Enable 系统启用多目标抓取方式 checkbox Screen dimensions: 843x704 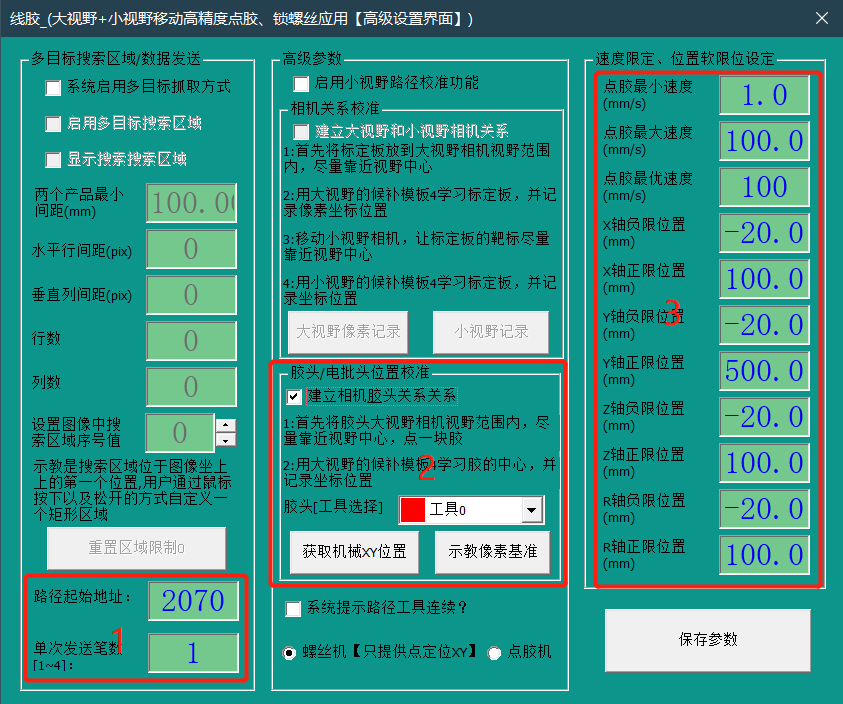[x=54, y=88]
